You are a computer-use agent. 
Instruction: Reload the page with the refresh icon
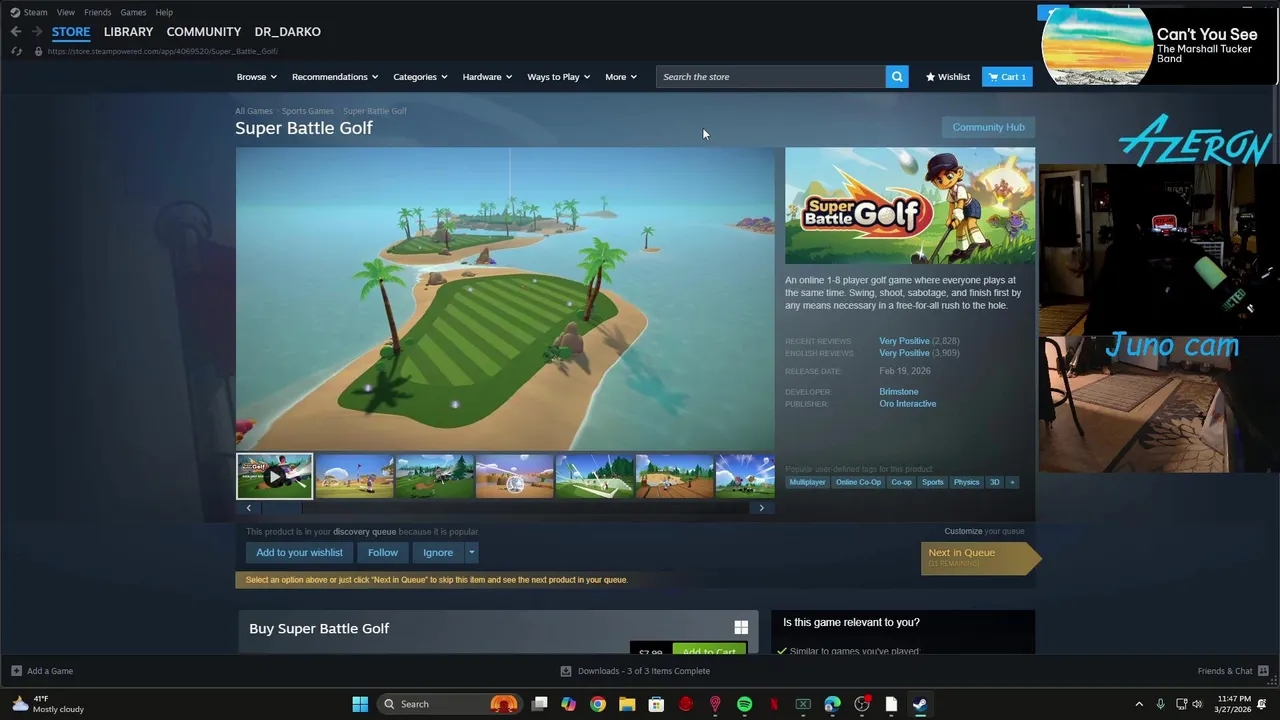(16, 51)
